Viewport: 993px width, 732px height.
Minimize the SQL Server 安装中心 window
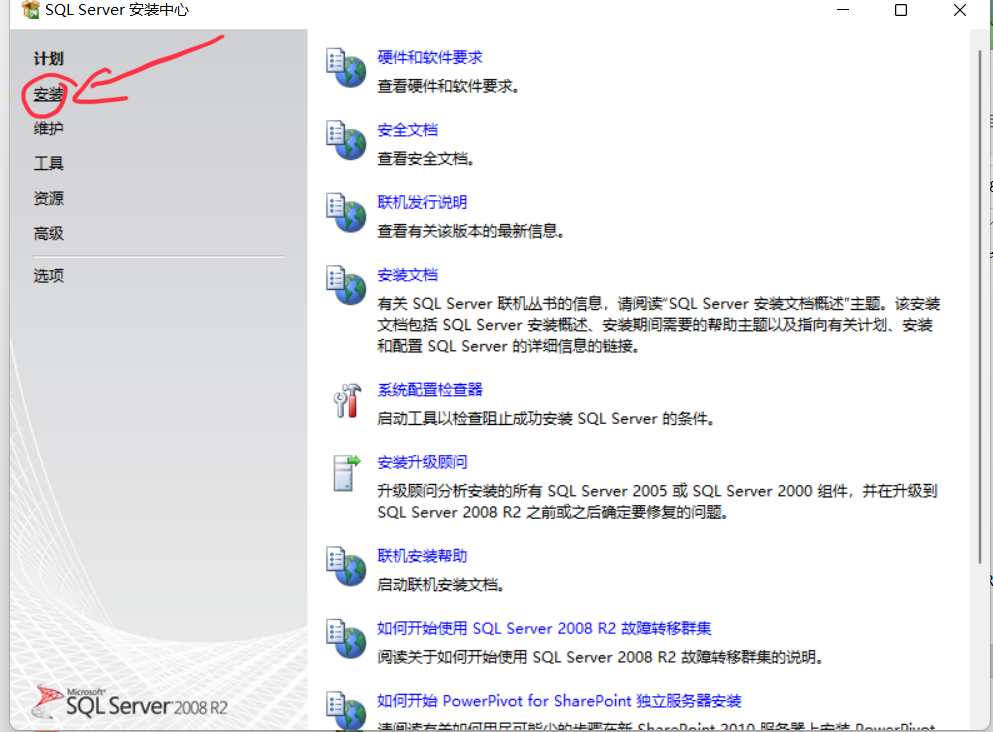(843, 9)
